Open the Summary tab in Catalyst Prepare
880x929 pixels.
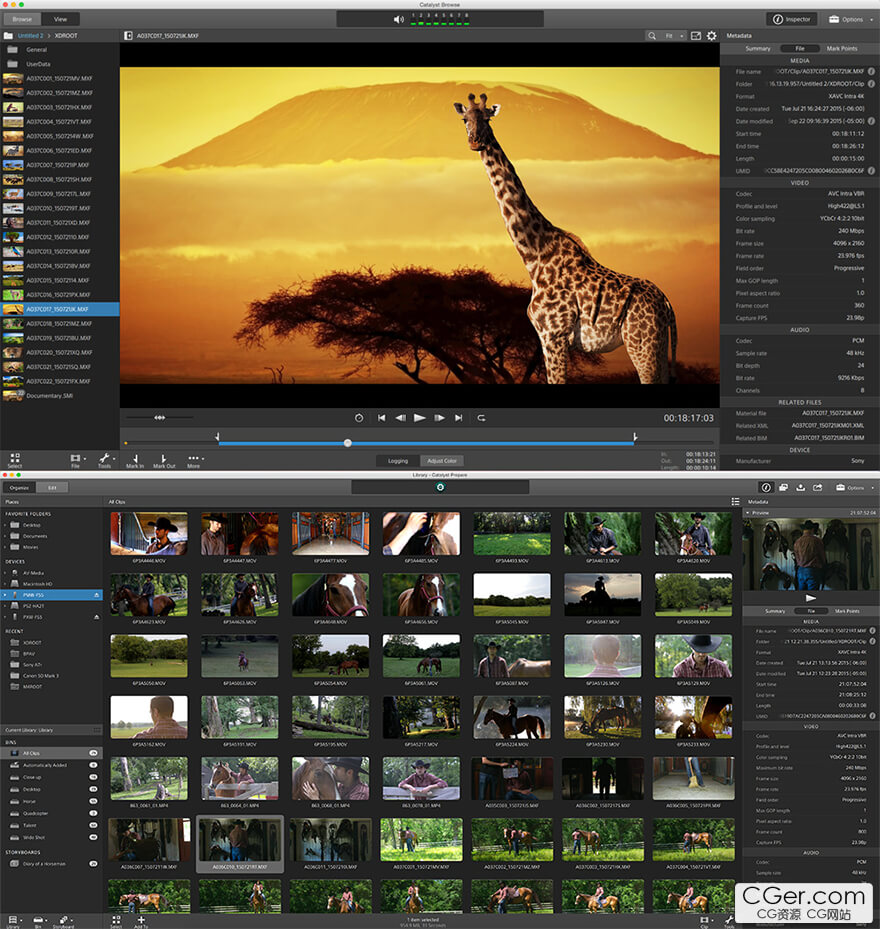775,611
